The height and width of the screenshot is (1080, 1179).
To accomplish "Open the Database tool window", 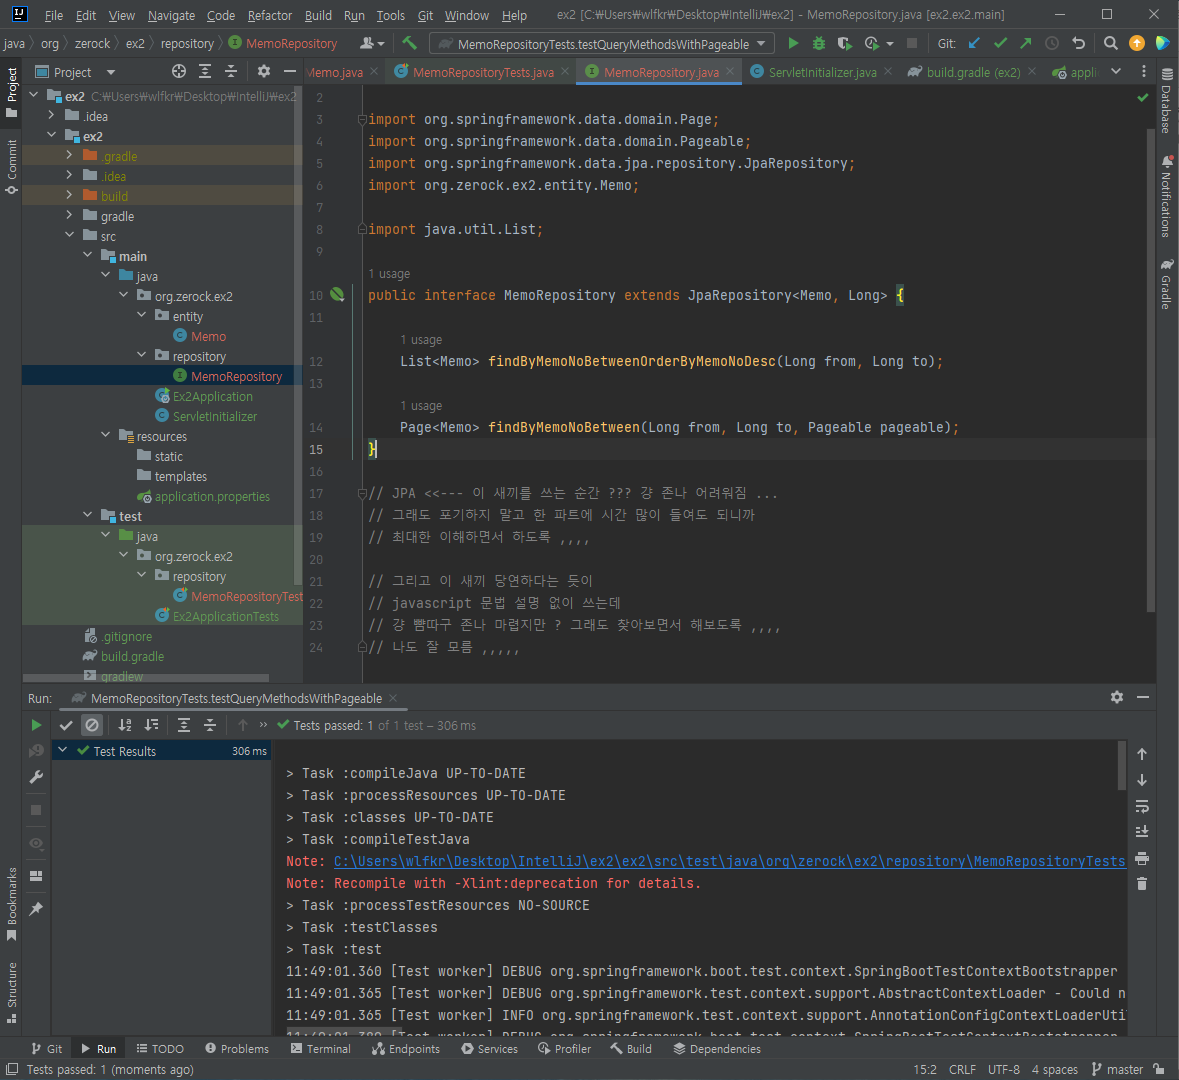I will coord(1166,101).
